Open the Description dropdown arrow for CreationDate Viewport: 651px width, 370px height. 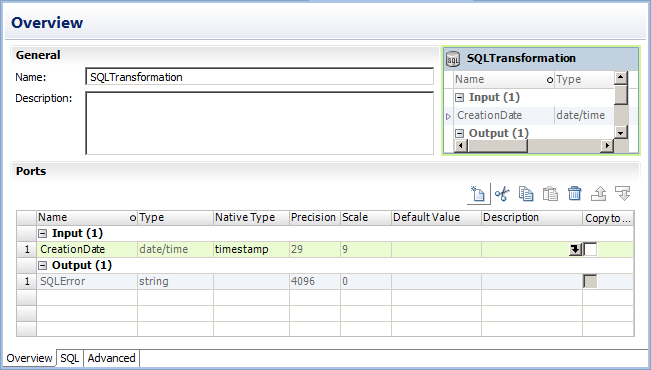click(x=575, y=250)
